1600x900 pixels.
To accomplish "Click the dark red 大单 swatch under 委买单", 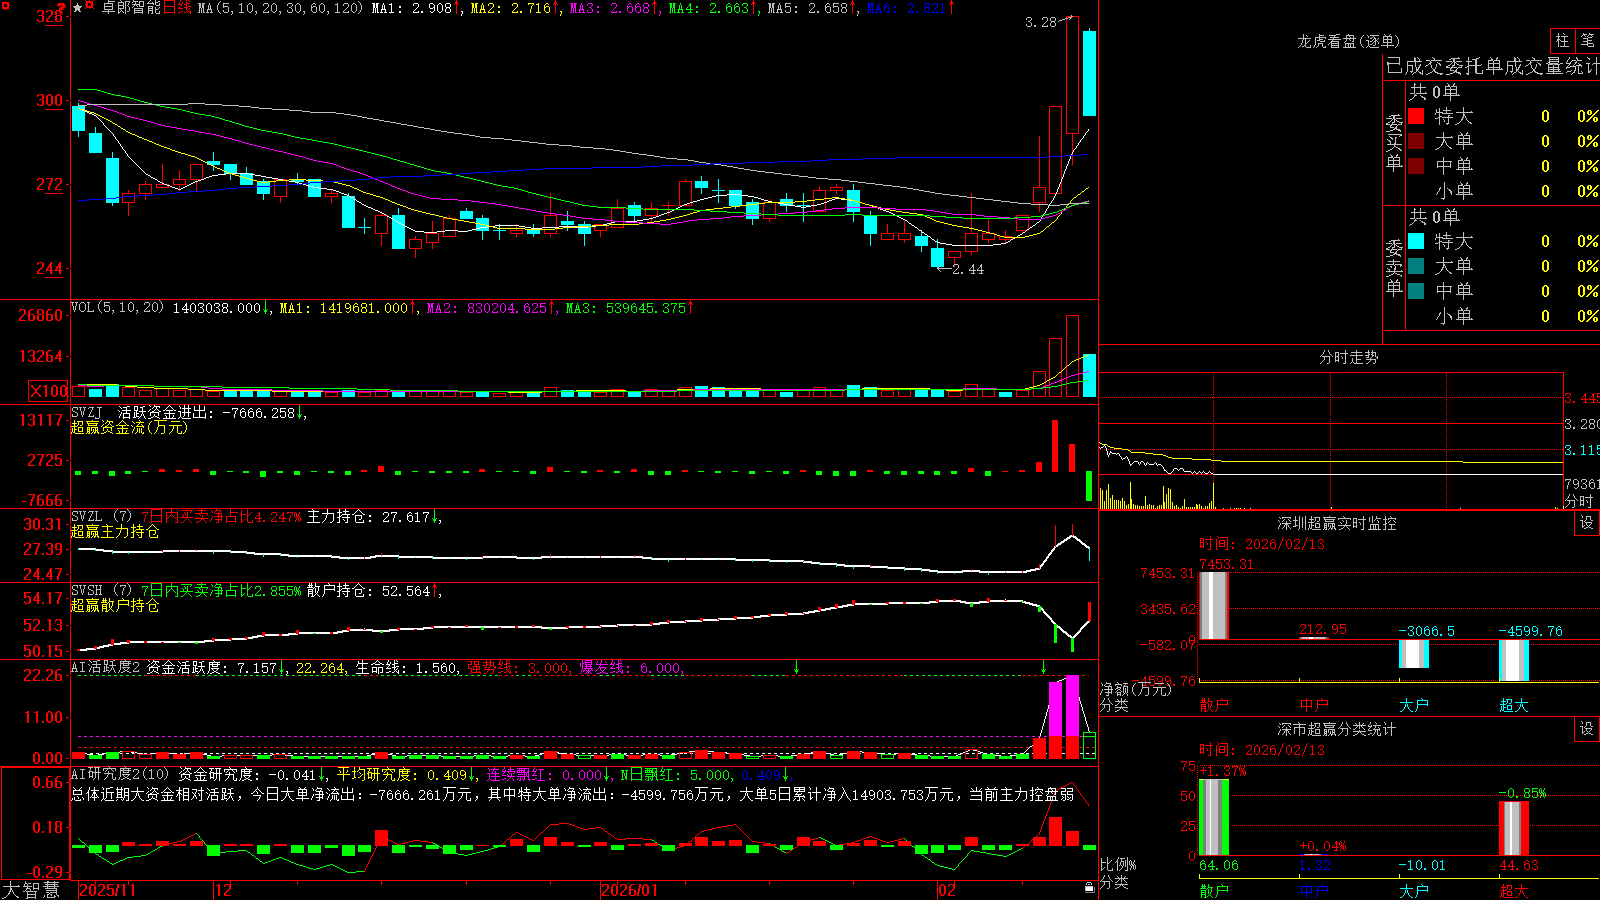I will click(1416, 141).
